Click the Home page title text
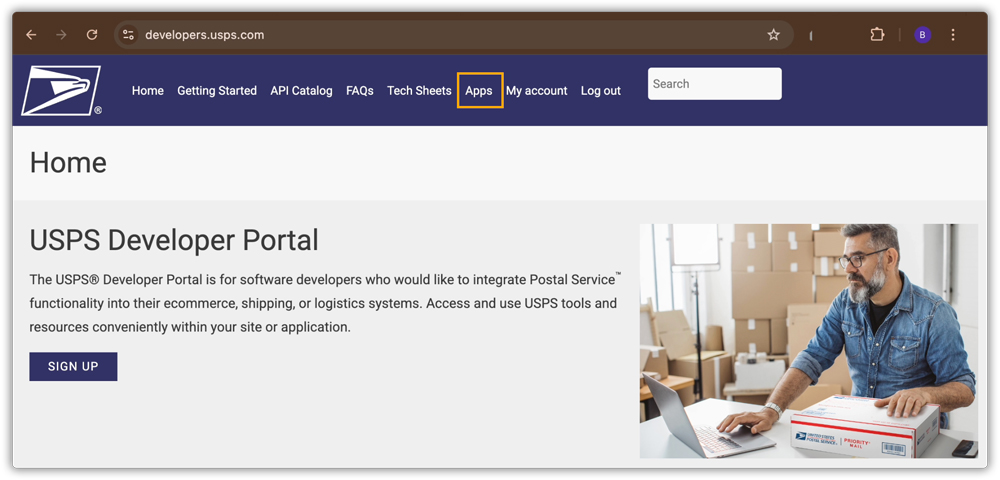The image size is (1000, 480). coord(68,163)
